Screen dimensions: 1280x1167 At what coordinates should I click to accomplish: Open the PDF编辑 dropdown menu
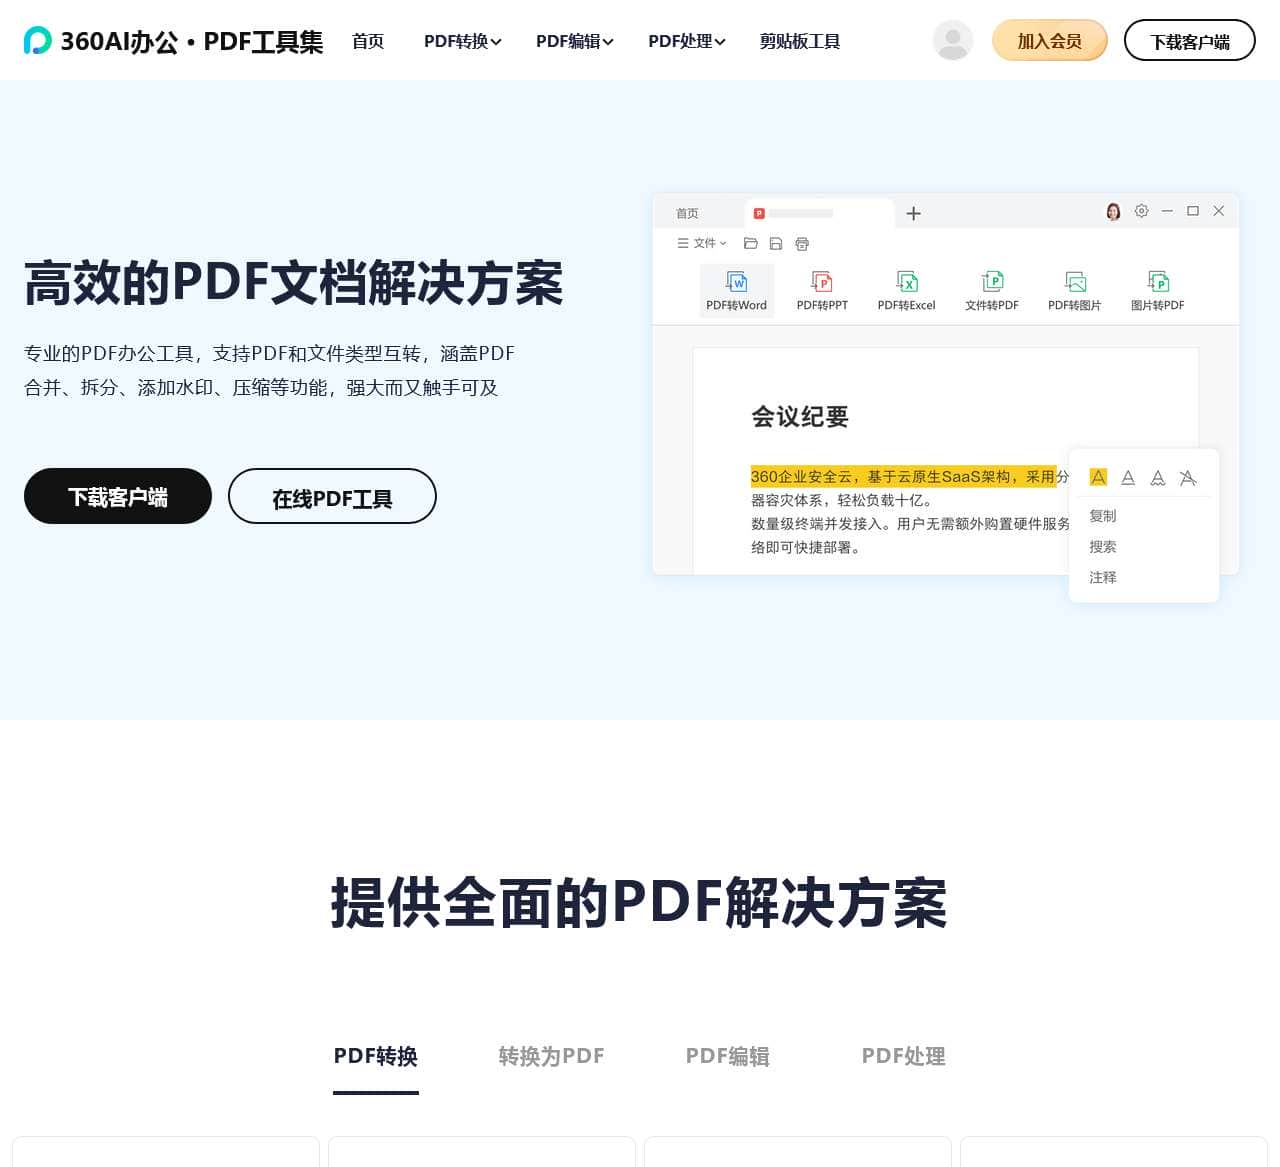coord(574,41)
